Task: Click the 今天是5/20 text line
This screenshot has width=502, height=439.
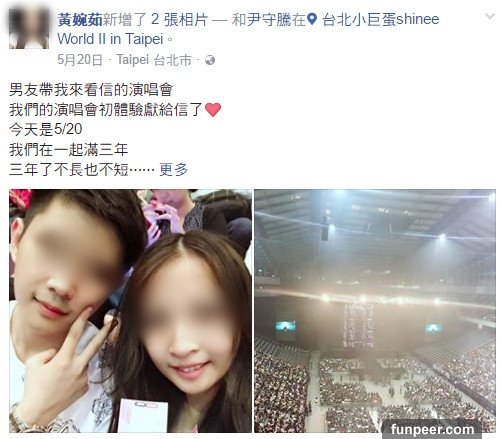Action: [46, 129]
